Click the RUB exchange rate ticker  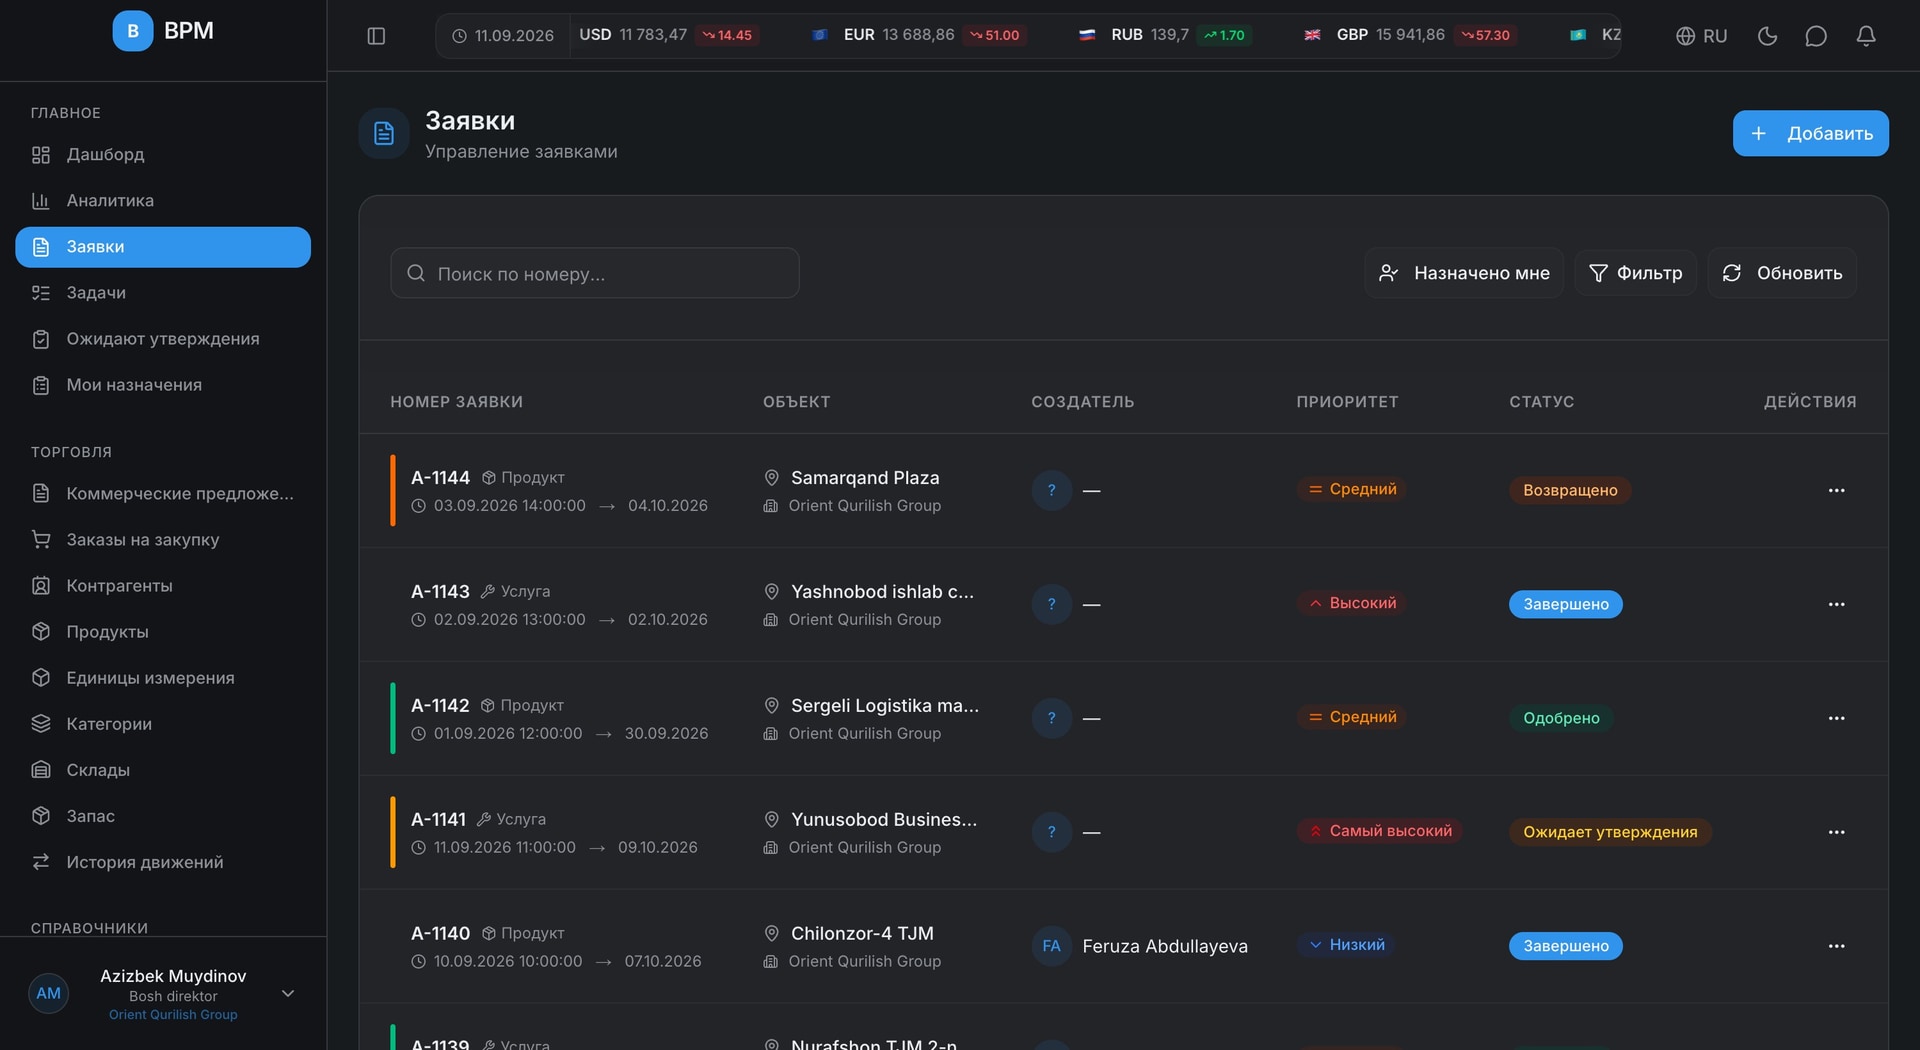point(1165,35)
